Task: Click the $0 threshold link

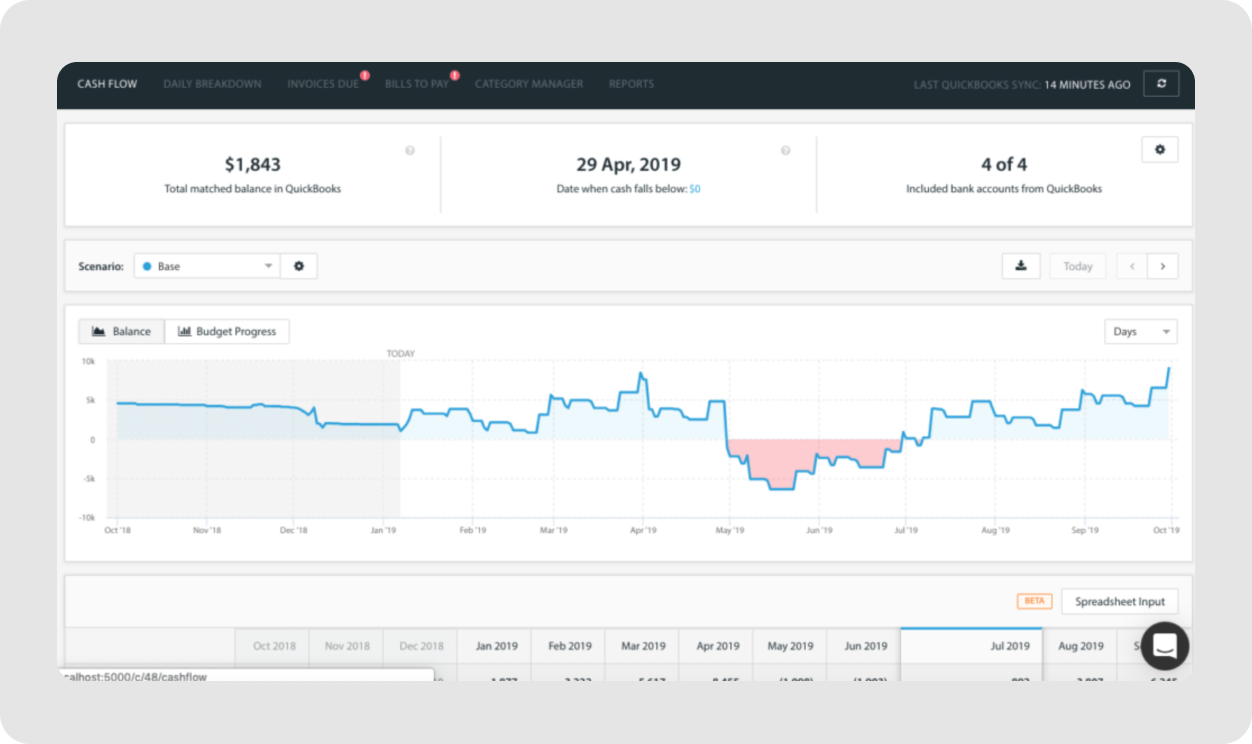Action: (x=696, y=188)
